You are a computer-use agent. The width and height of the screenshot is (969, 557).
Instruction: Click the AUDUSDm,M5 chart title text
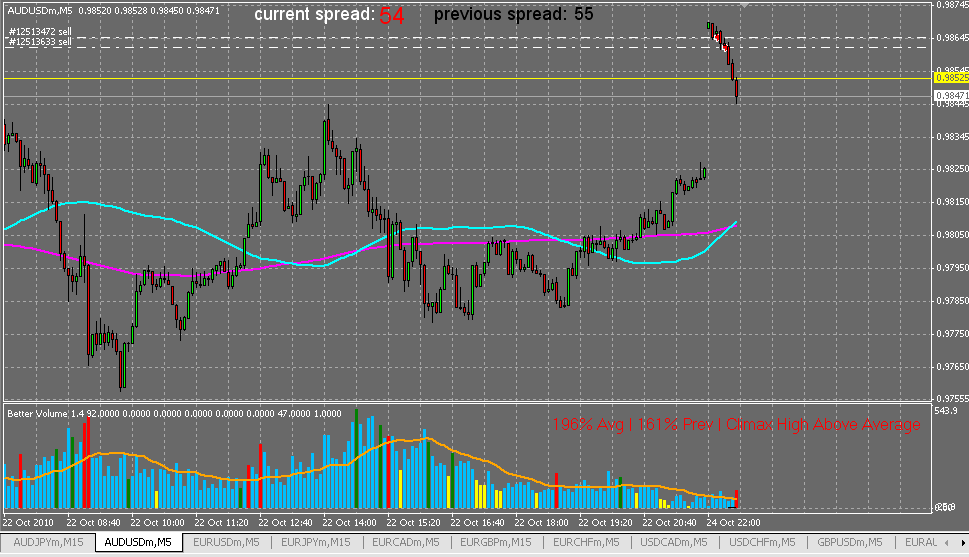[x=41, y=11]
